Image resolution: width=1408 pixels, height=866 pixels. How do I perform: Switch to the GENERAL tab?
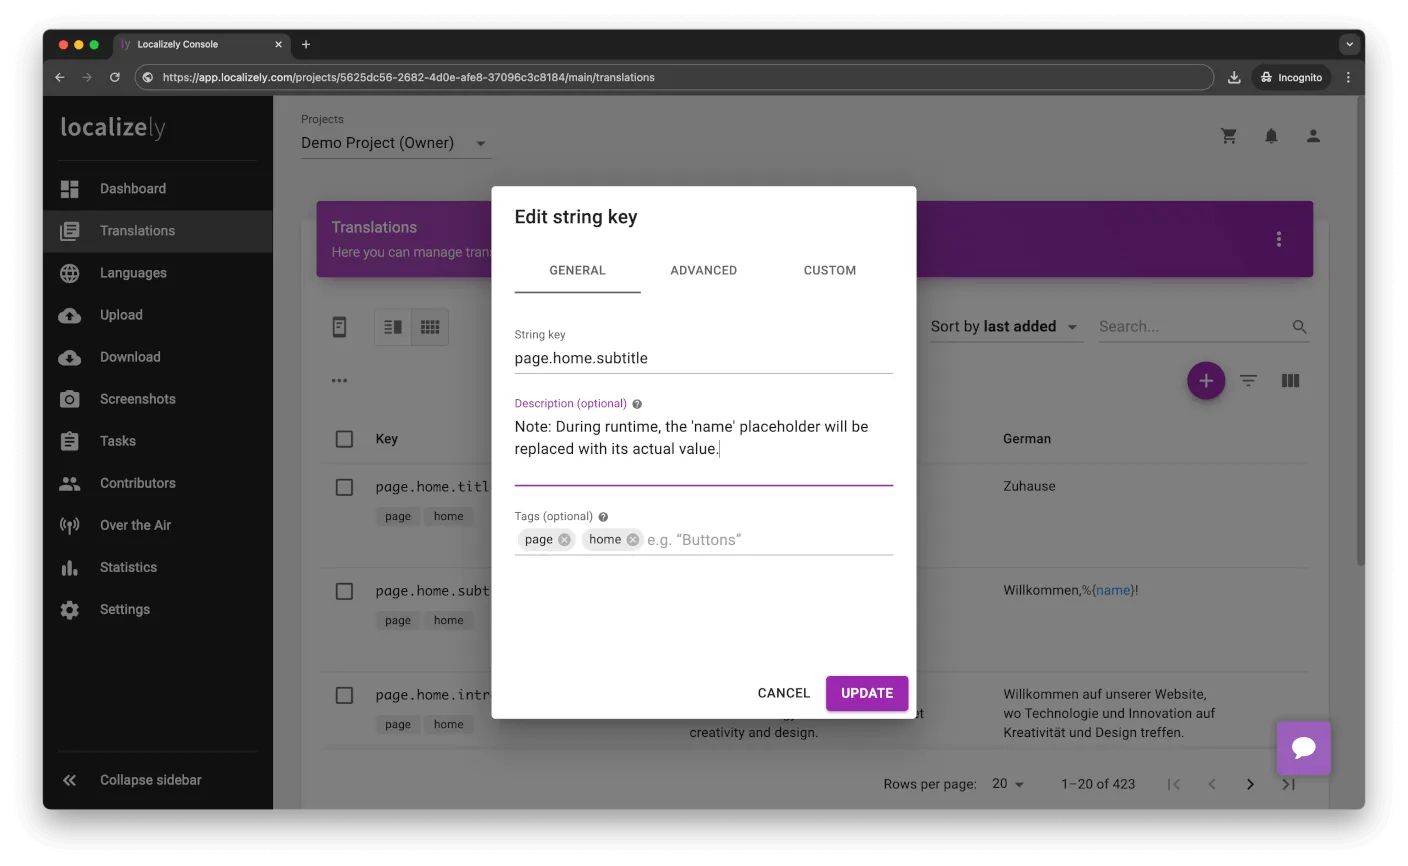577,271
